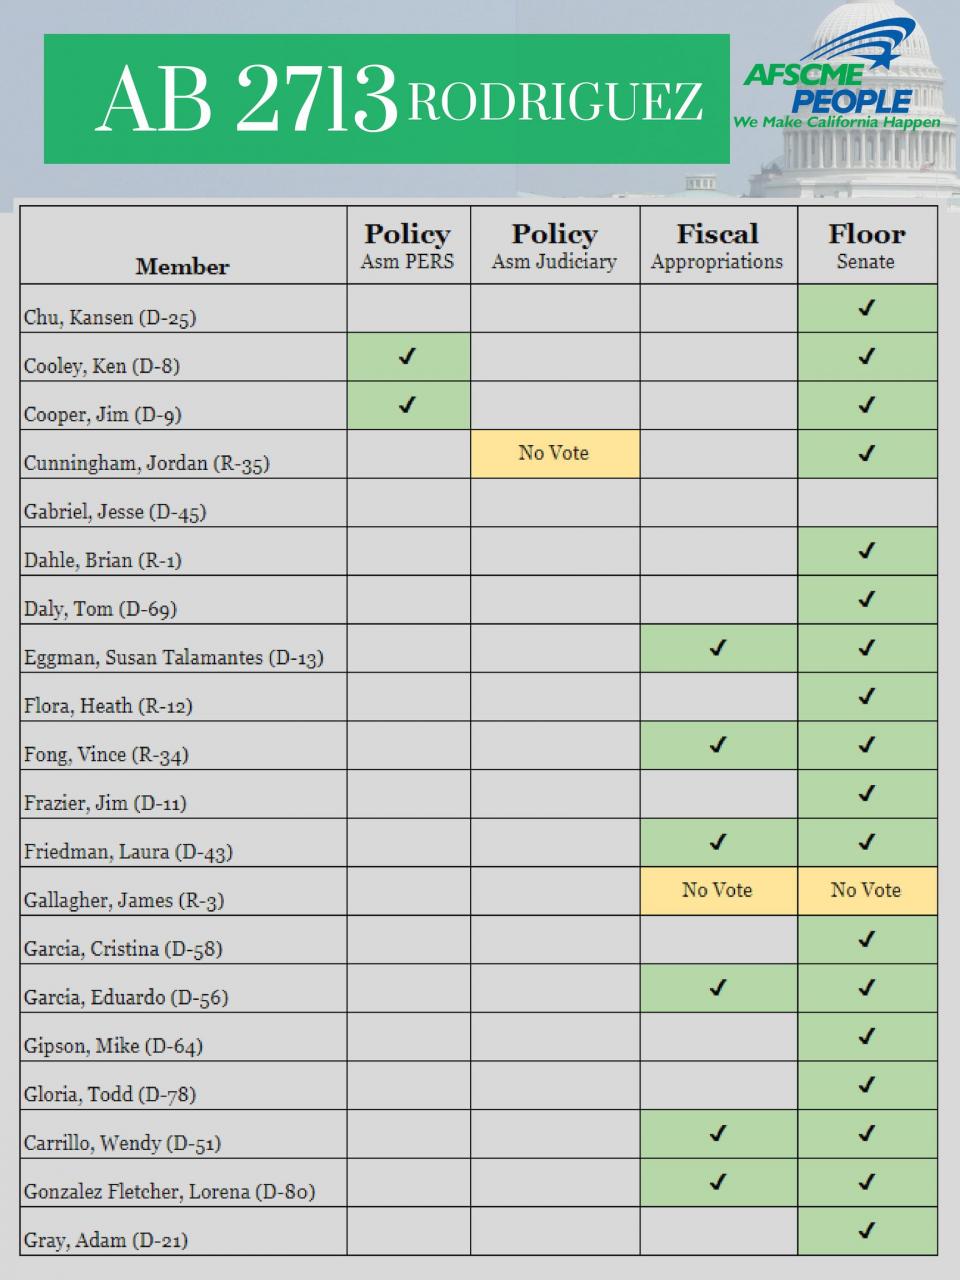Click Cunningham Judiciary No Vote cell
Screen dimensions: 960x1280
pyautogui.click(x=555, y=454)
